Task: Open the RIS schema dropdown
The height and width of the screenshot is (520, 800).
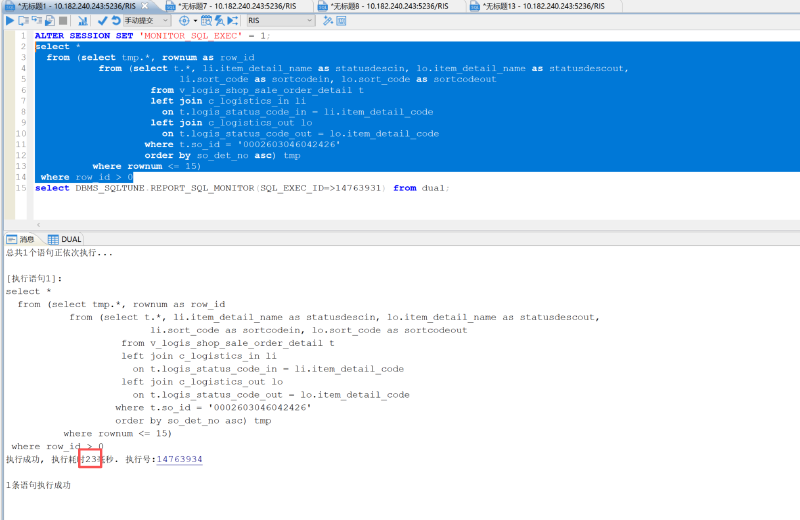Action: pos(280,20)
